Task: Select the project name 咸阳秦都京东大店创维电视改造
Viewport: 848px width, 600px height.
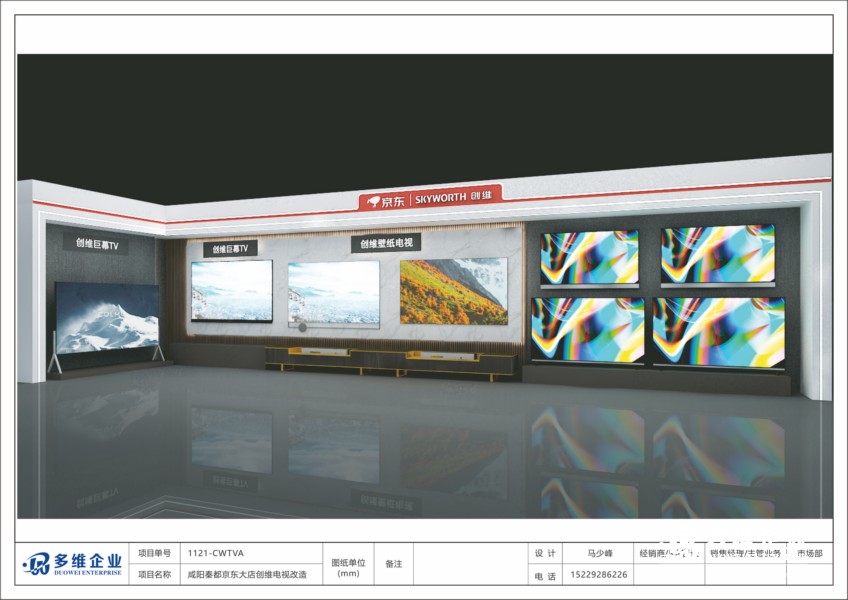Action: pyautogui.click(x=247, y=575)
